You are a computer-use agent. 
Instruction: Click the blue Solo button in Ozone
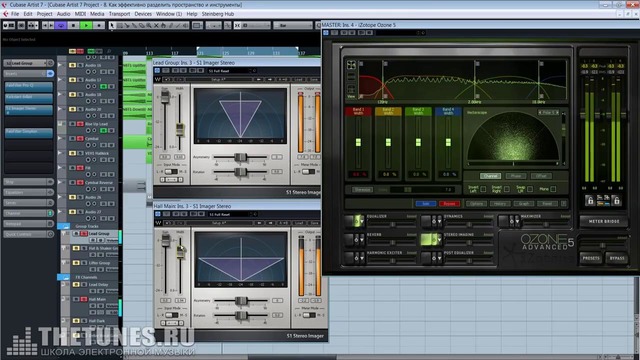[x=425, y=203]
